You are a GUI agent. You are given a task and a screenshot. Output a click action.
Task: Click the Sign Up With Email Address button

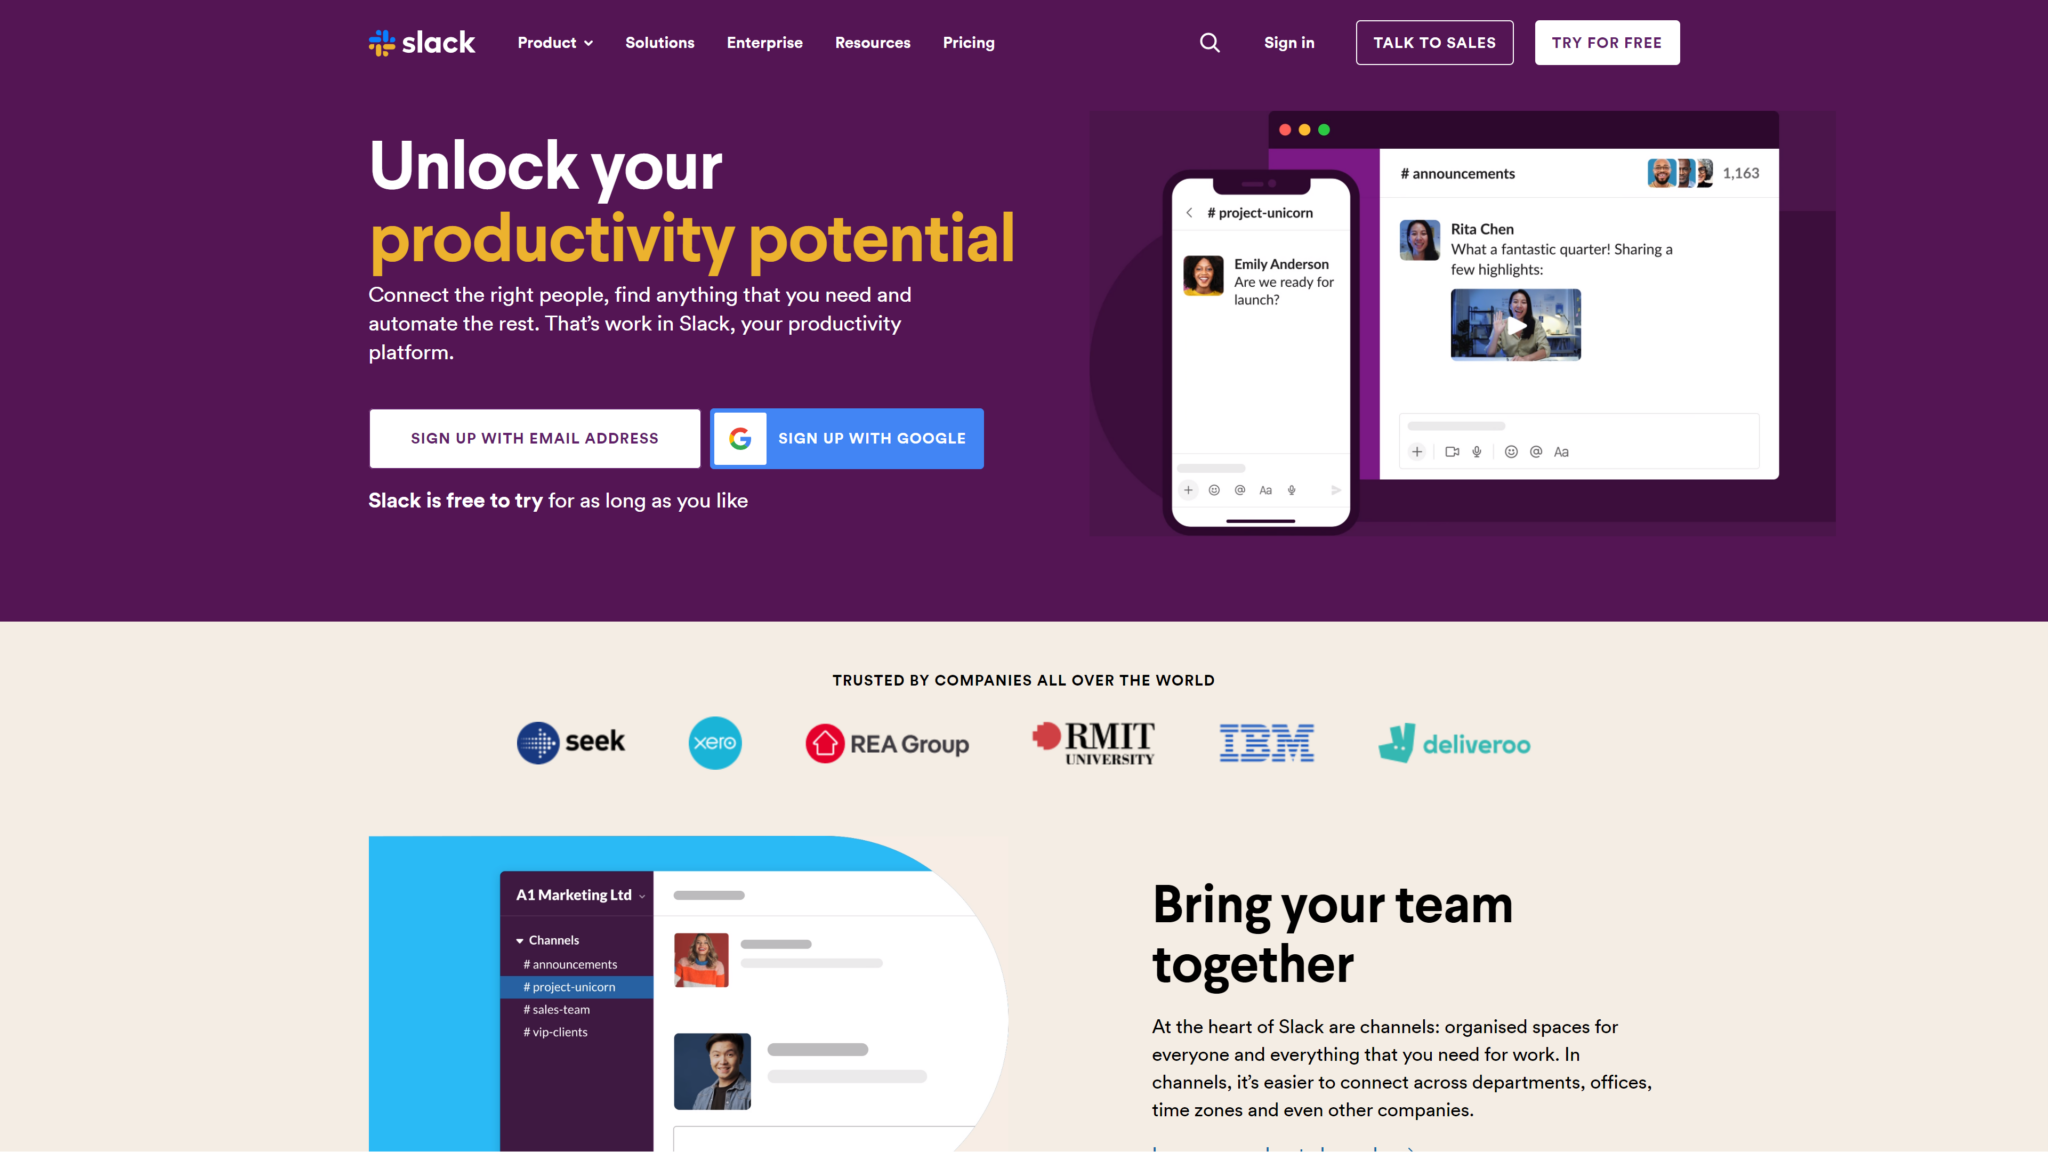[x=535, y=437]
